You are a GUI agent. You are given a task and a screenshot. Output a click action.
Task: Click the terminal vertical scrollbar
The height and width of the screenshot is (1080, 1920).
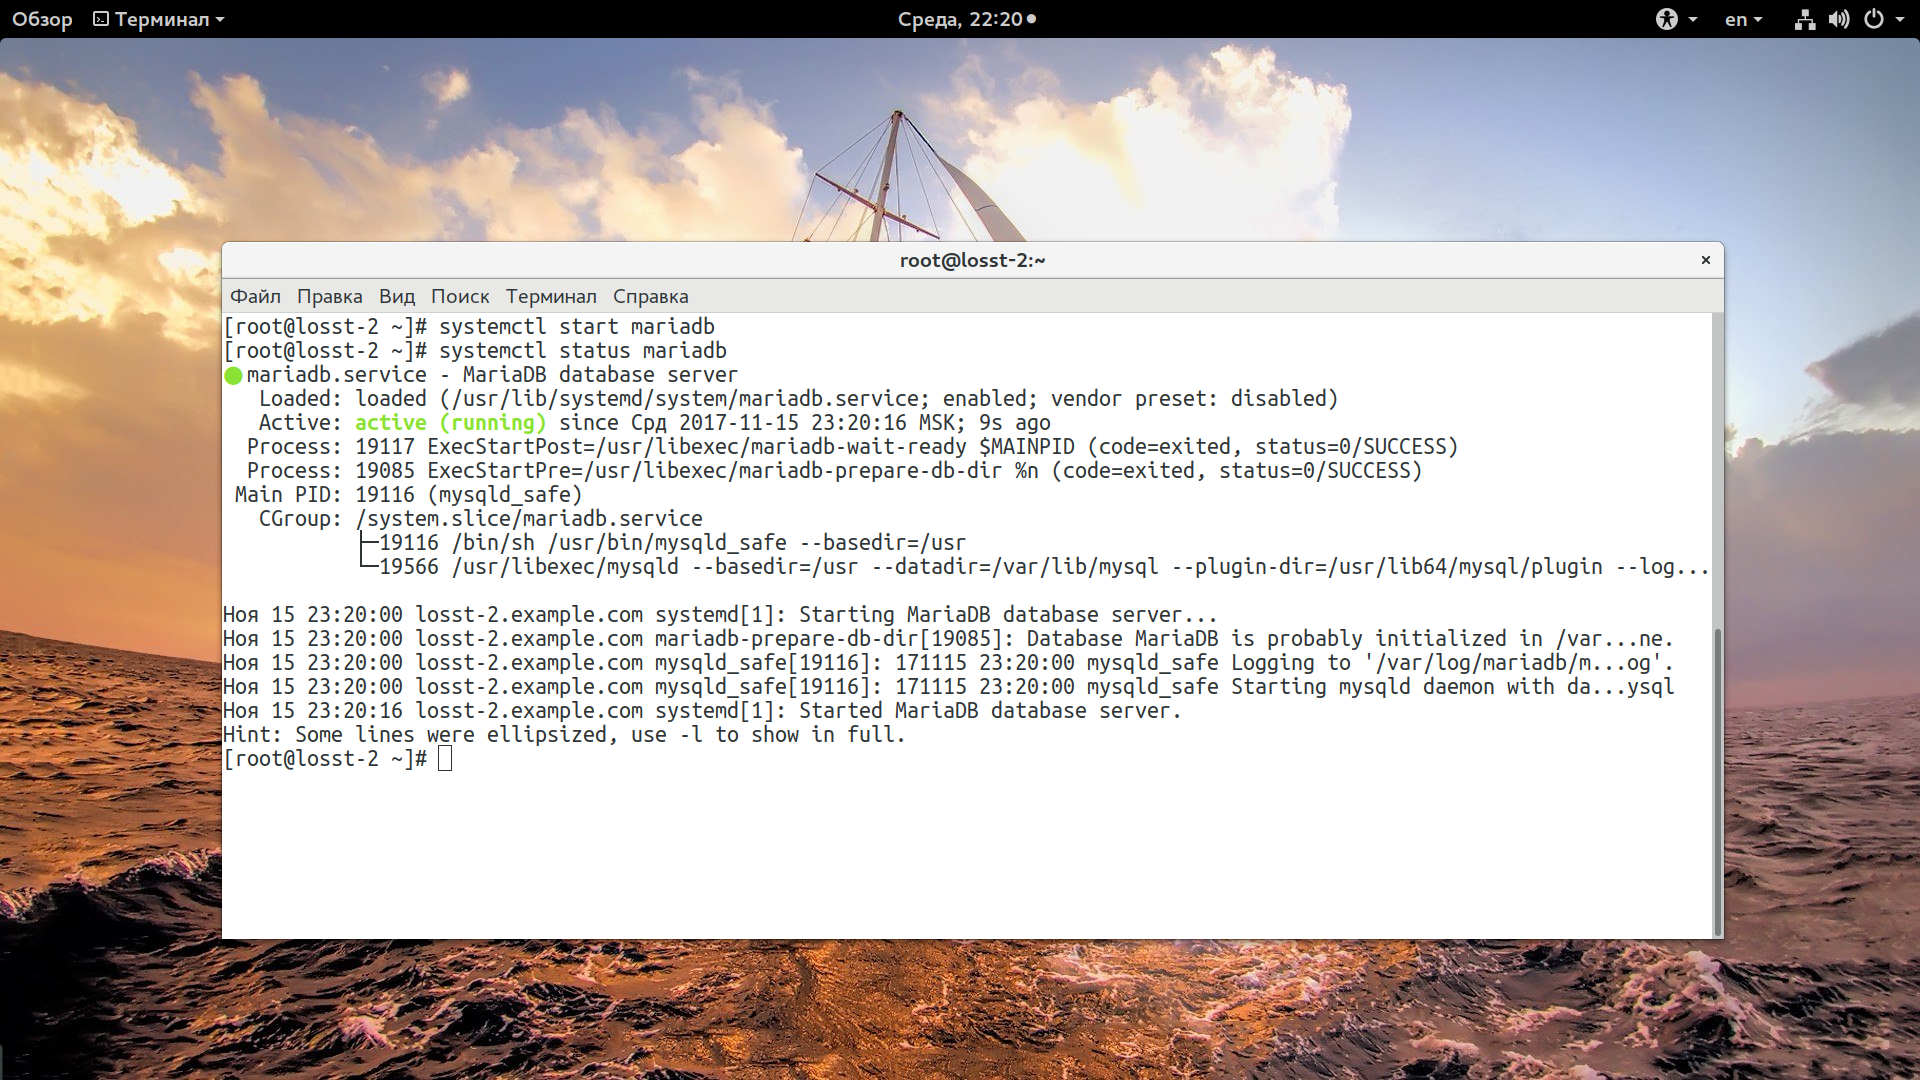click(x=1718, y=782)
